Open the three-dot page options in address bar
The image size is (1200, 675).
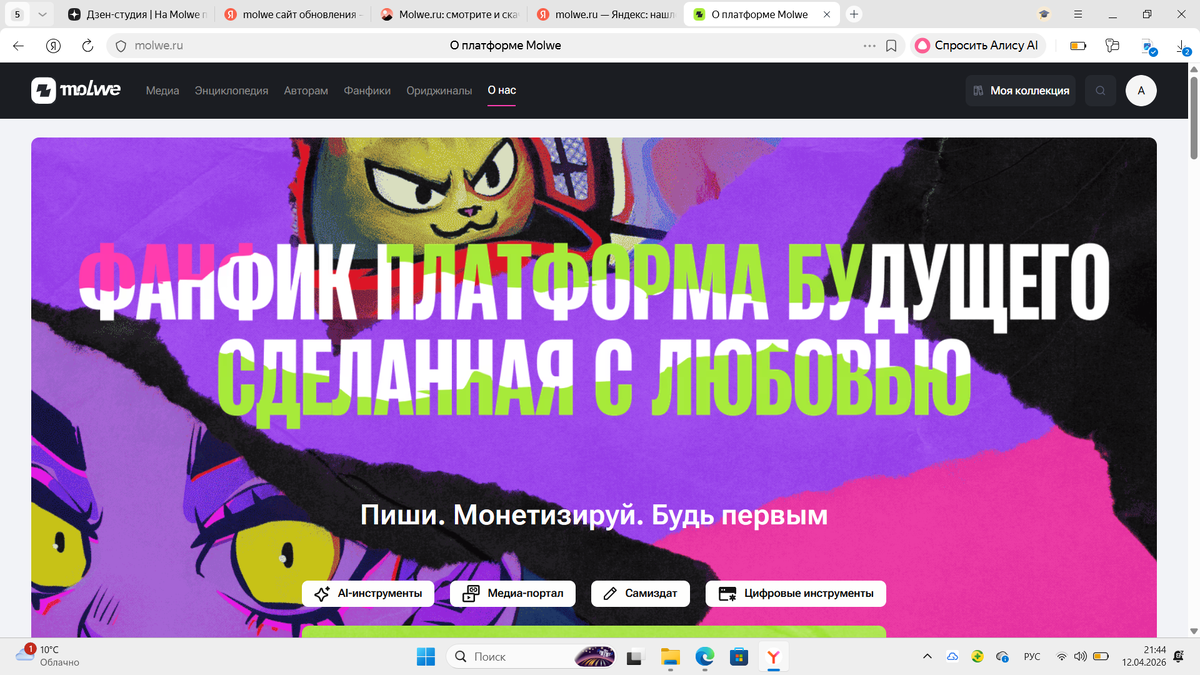click(x=869, y=46)
